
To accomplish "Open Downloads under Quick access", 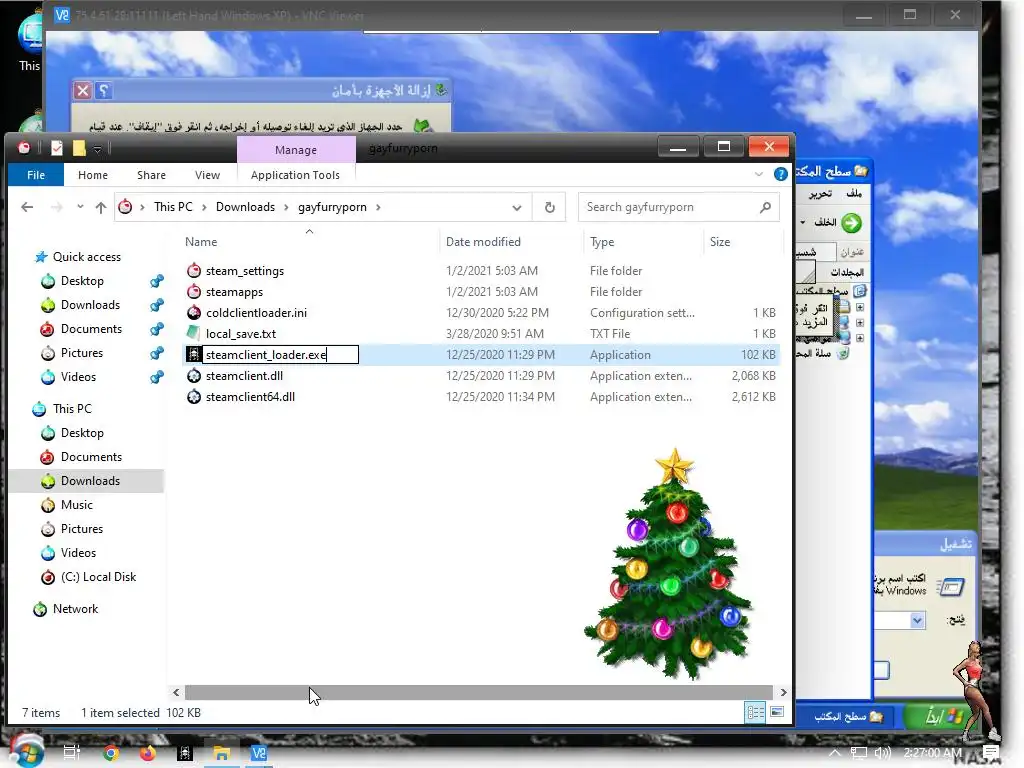I will point(90,305).
